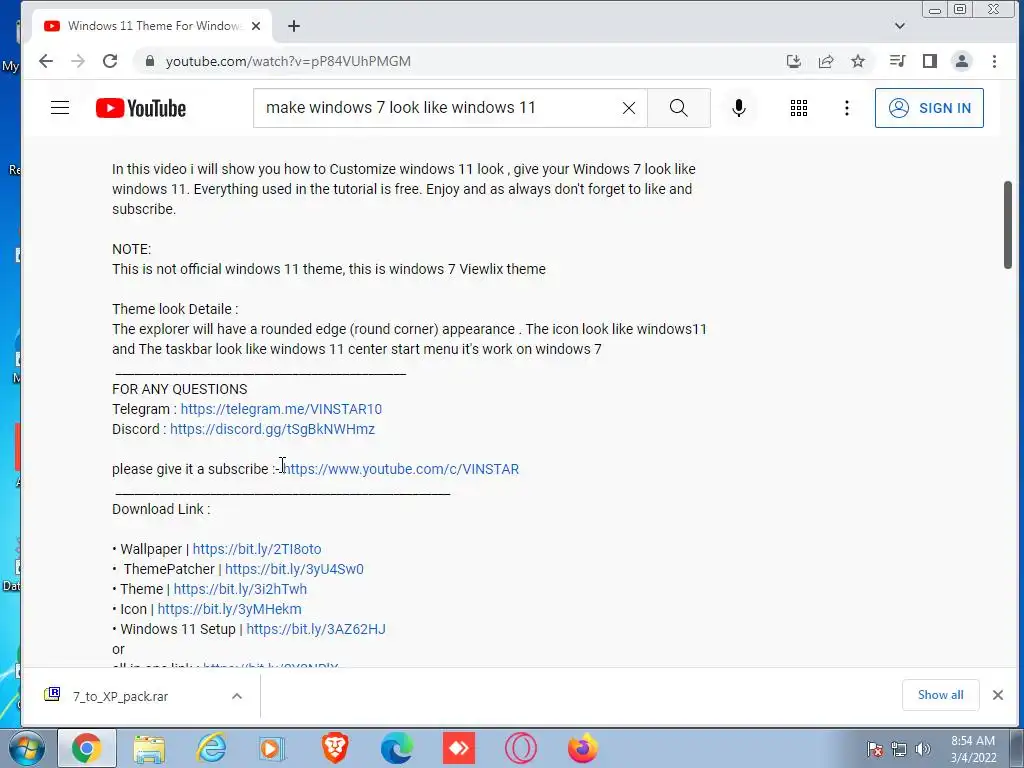The image size is (1024, 768).
Task: Open the red AnyDesk taskbar icon
Action: tap(458, 748)
